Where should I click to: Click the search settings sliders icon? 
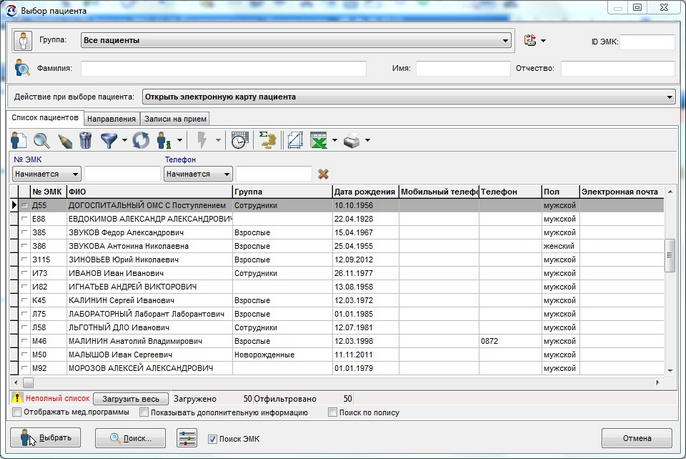(187, 438)
